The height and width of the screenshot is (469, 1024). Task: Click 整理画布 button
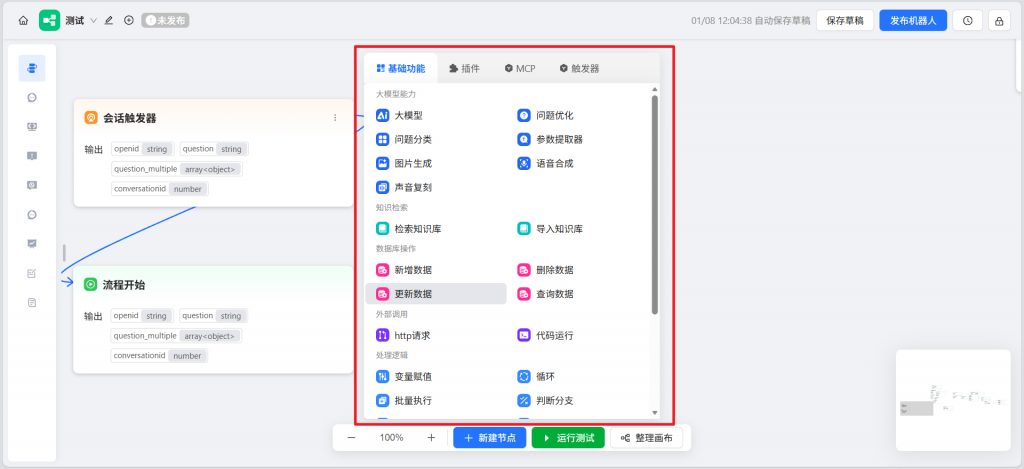click(x=647, y=438)
